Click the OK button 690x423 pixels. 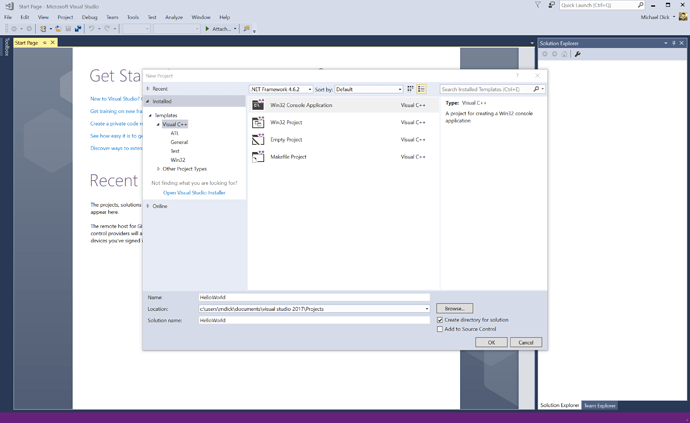(x=491, y=342)
